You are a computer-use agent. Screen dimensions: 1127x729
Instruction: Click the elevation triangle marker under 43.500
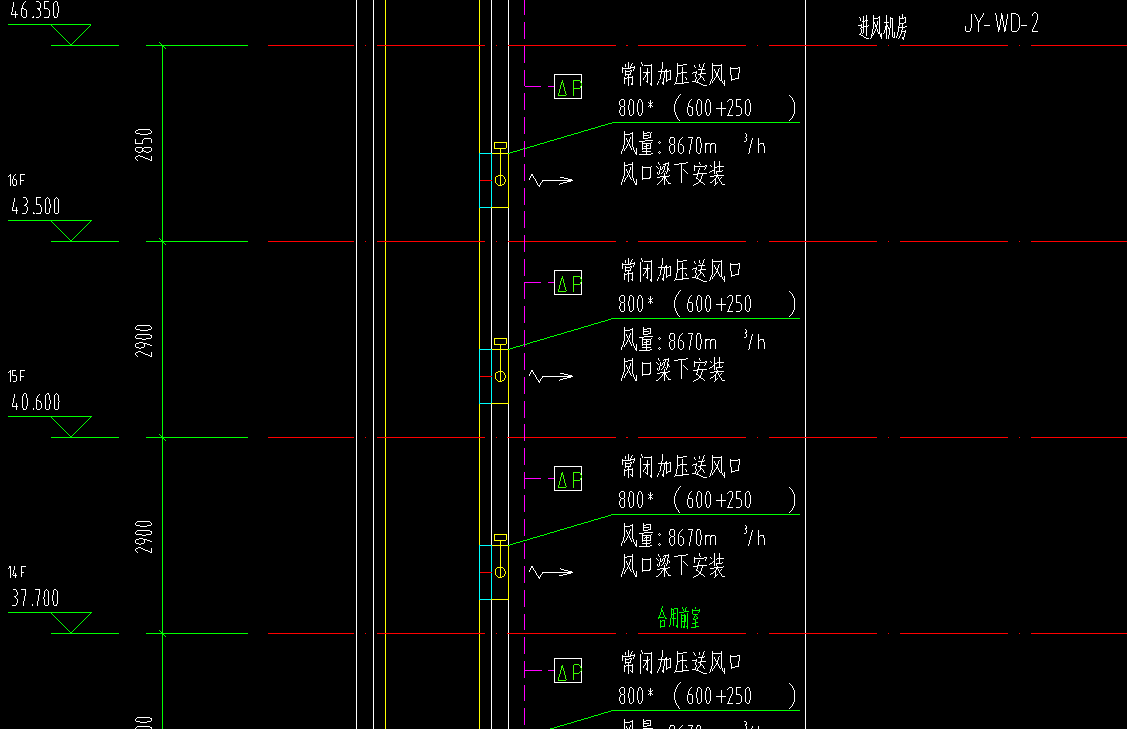click(x=70, y=231)
